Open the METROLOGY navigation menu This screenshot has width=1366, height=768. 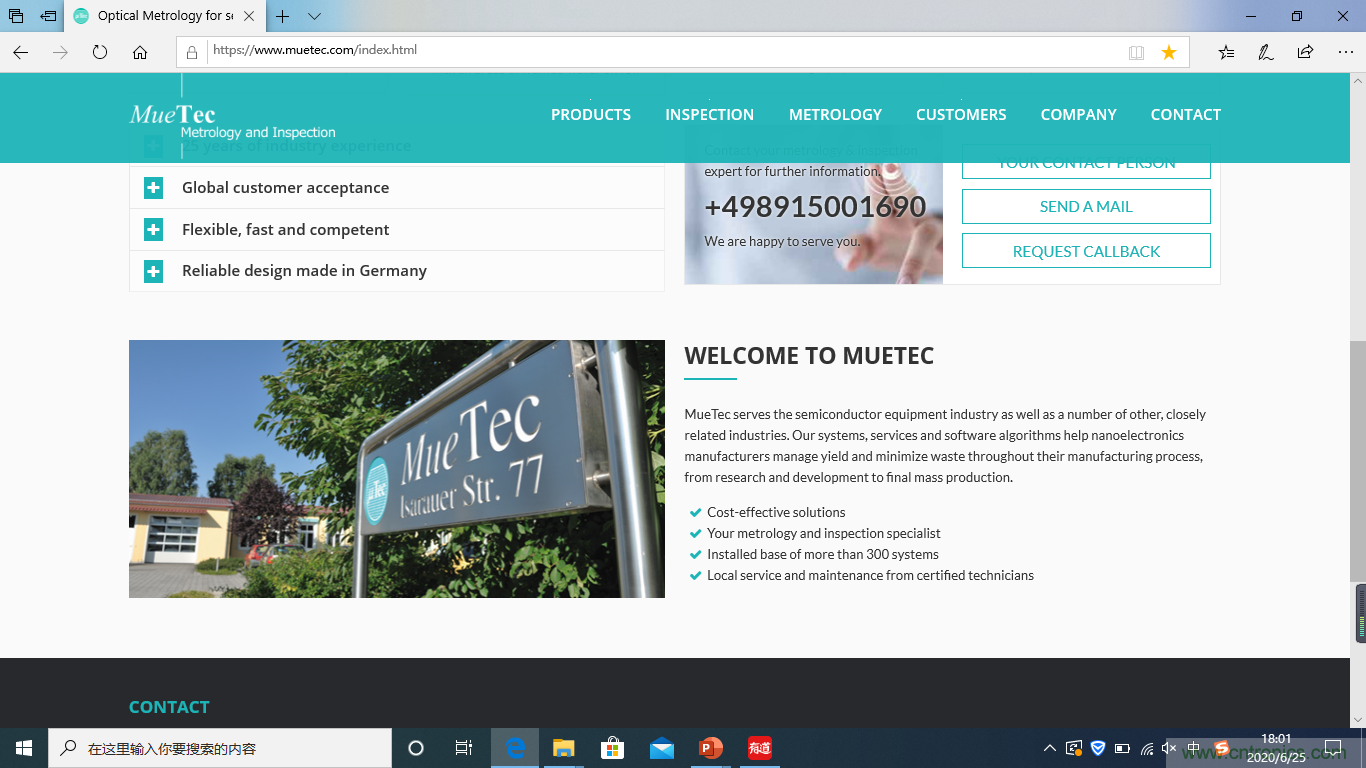pyautogui.click(x=835, y=114)
